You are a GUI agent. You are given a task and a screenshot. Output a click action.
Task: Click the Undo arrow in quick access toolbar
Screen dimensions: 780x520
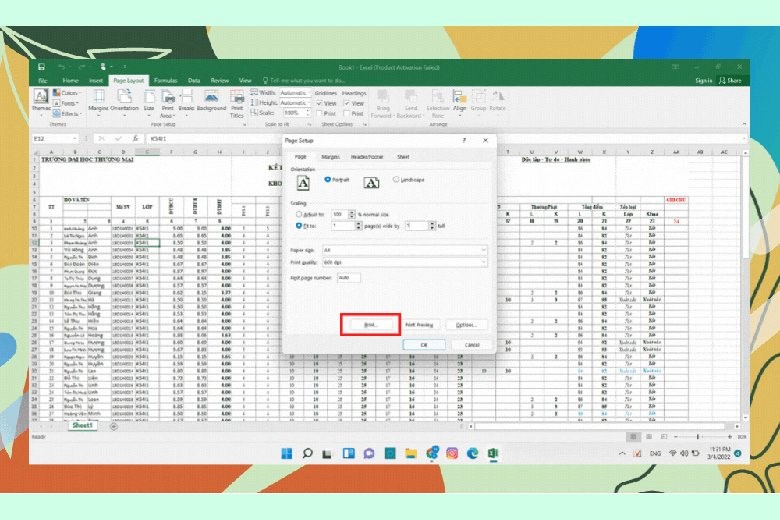pyautogui.click(x=62, y=67)
